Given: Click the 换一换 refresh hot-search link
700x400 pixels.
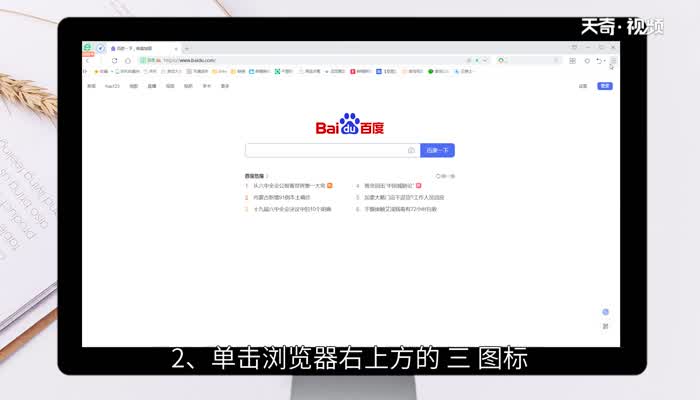Looking at the screenshot, I should point(445,176).
